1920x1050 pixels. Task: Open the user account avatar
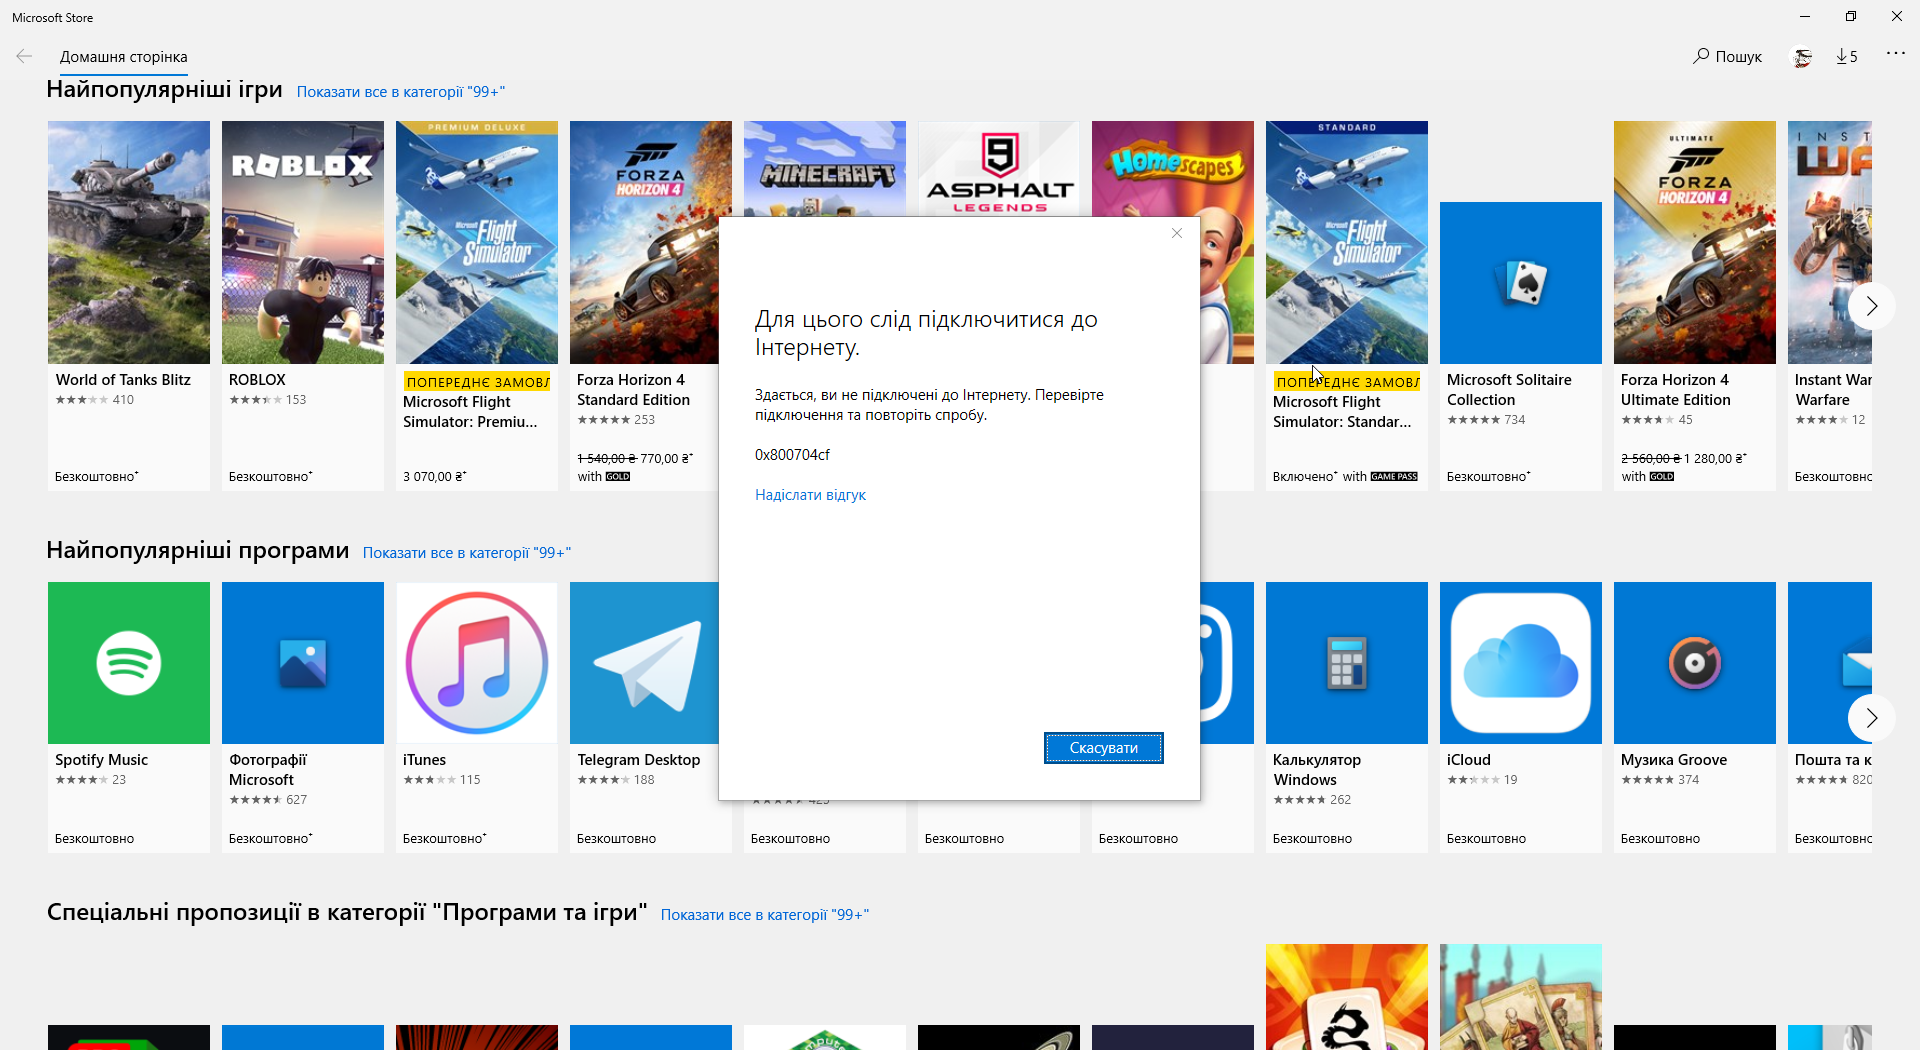pos(1802,57)
